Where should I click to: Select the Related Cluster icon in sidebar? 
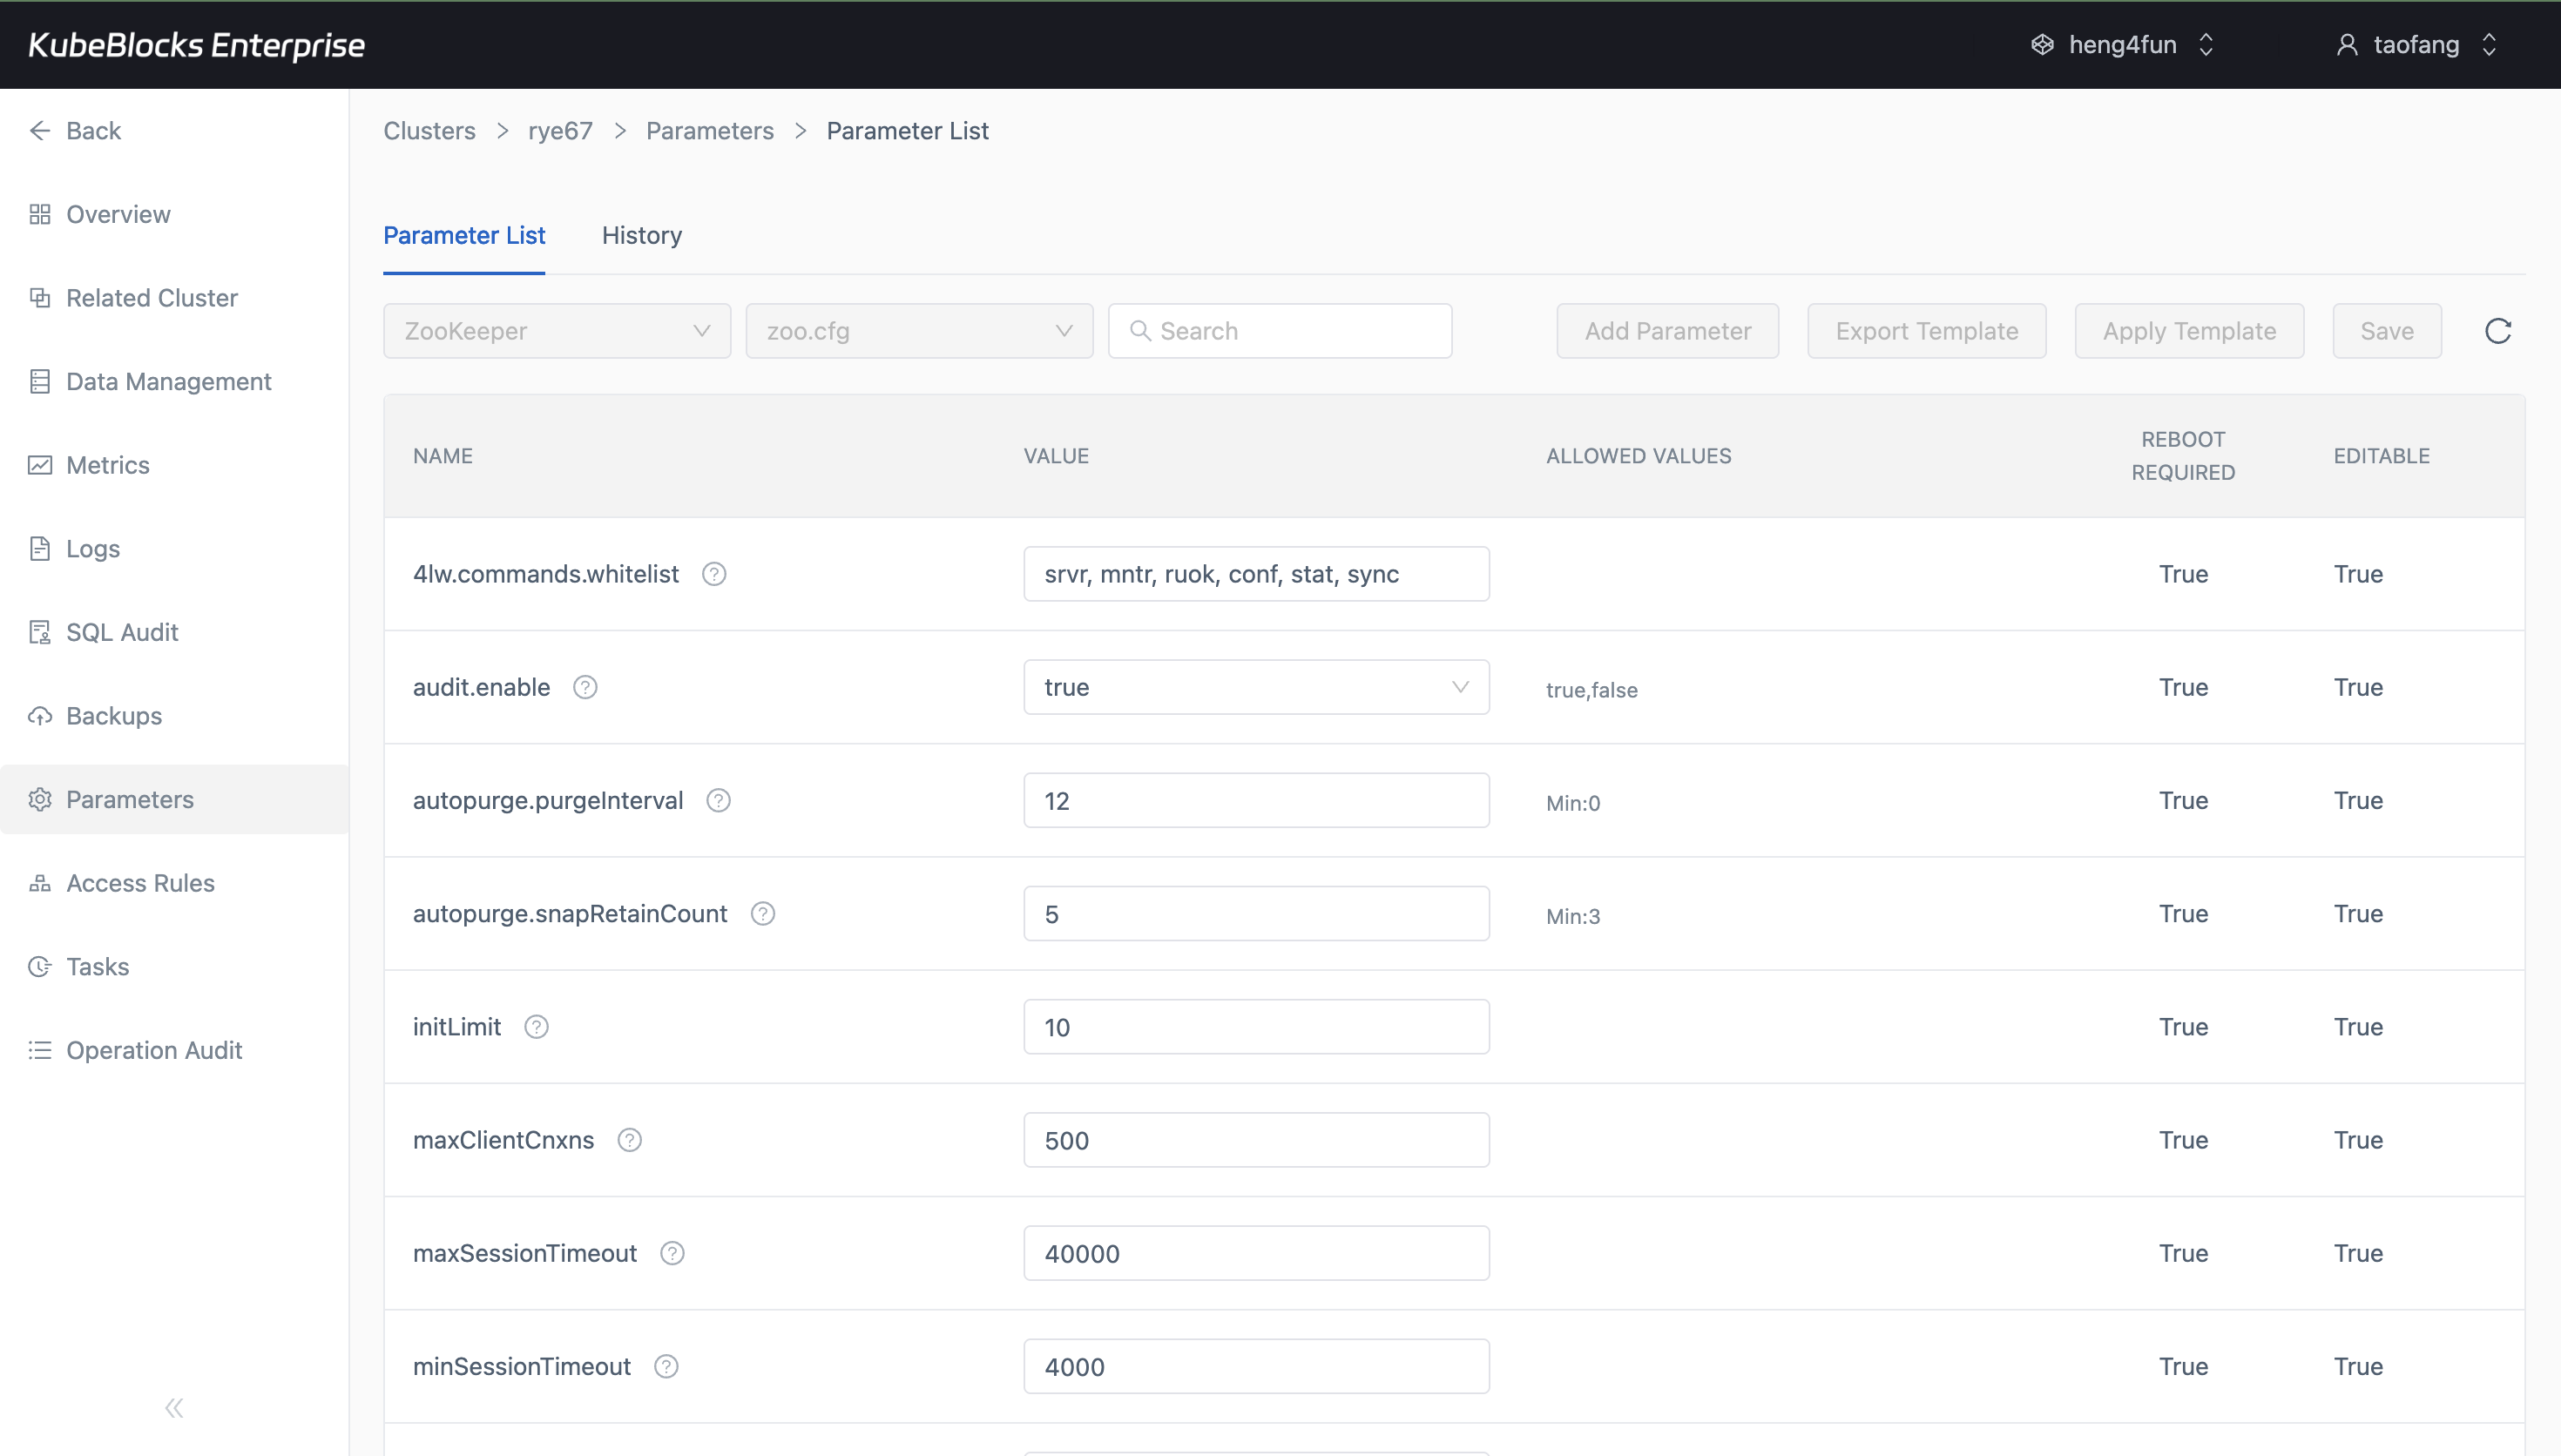(x=40, y=297)
